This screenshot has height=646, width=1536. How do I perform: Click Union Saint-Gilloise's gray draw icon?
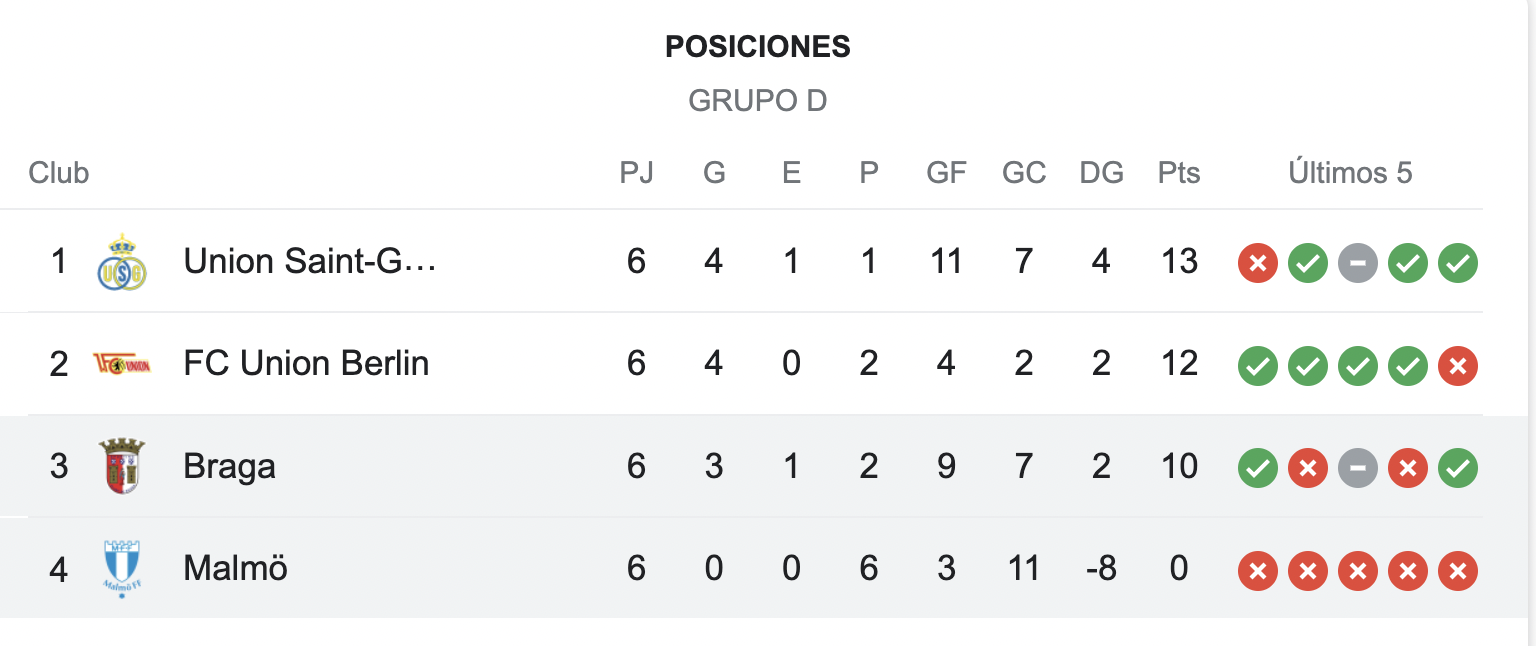click(1358, 264)
